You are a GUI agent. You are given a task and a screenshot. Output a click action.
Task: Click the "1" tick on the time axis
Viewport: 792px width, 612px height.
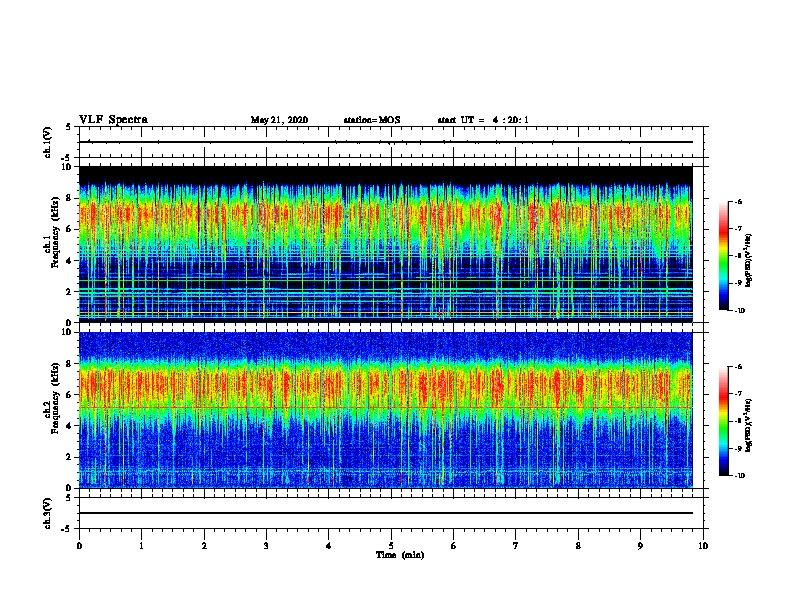coord(141,546)
